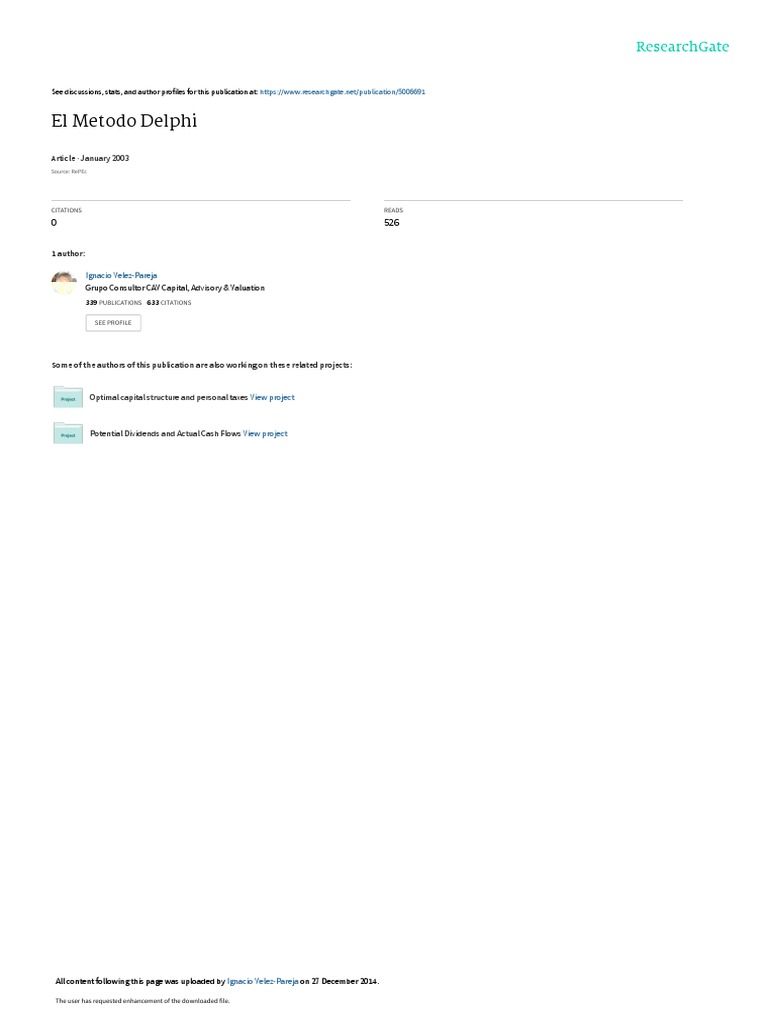This screenshot has height=1024, width=768.
Task: Click Optimal capital structure and personal taxes text
Action: click(168, 397)
